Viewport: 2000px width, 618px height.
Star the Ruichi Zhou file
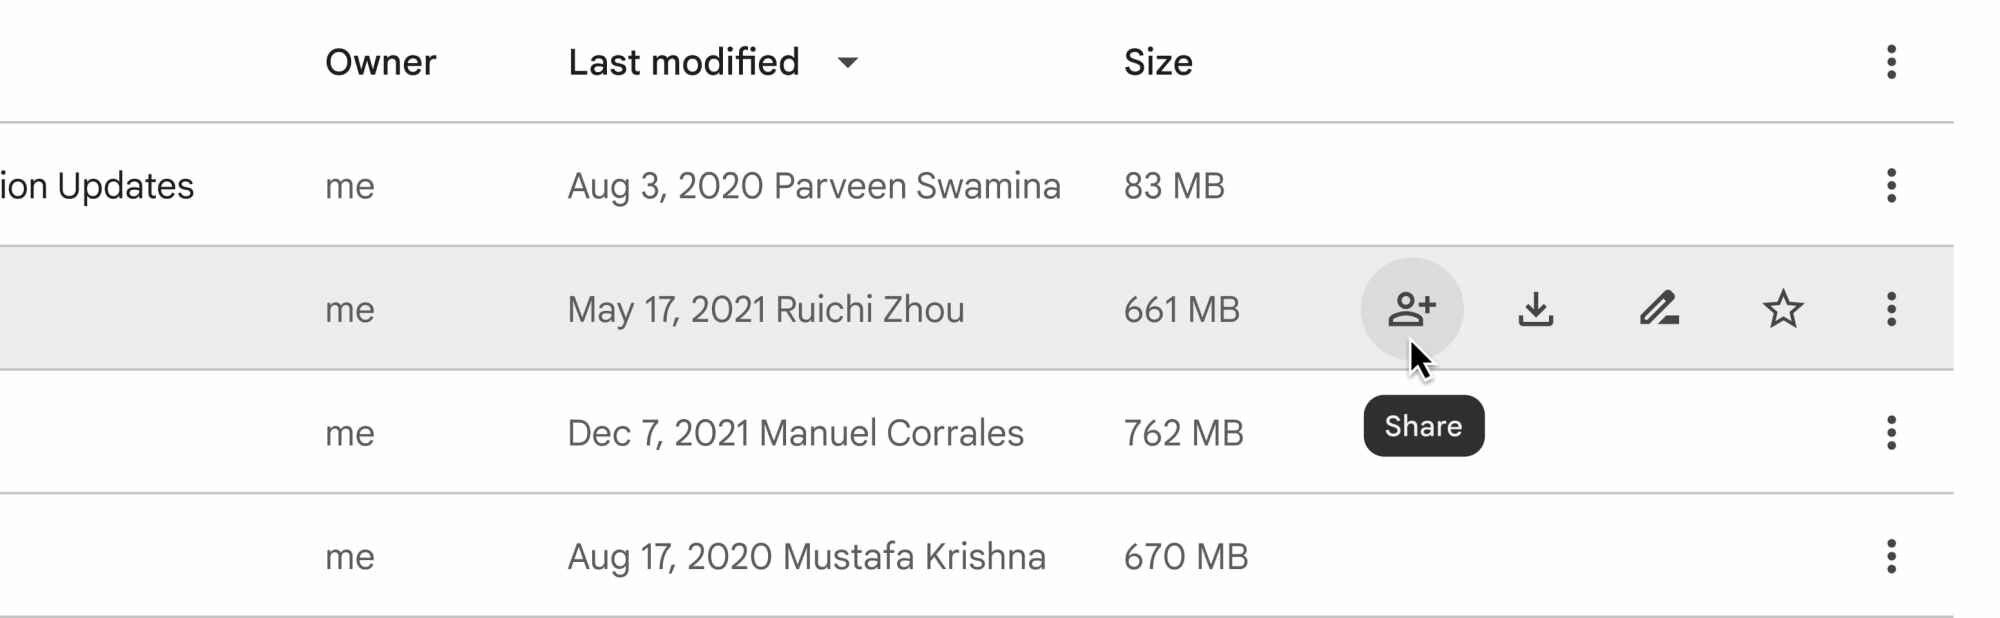pyautogui.click(x=1782, y=309)
